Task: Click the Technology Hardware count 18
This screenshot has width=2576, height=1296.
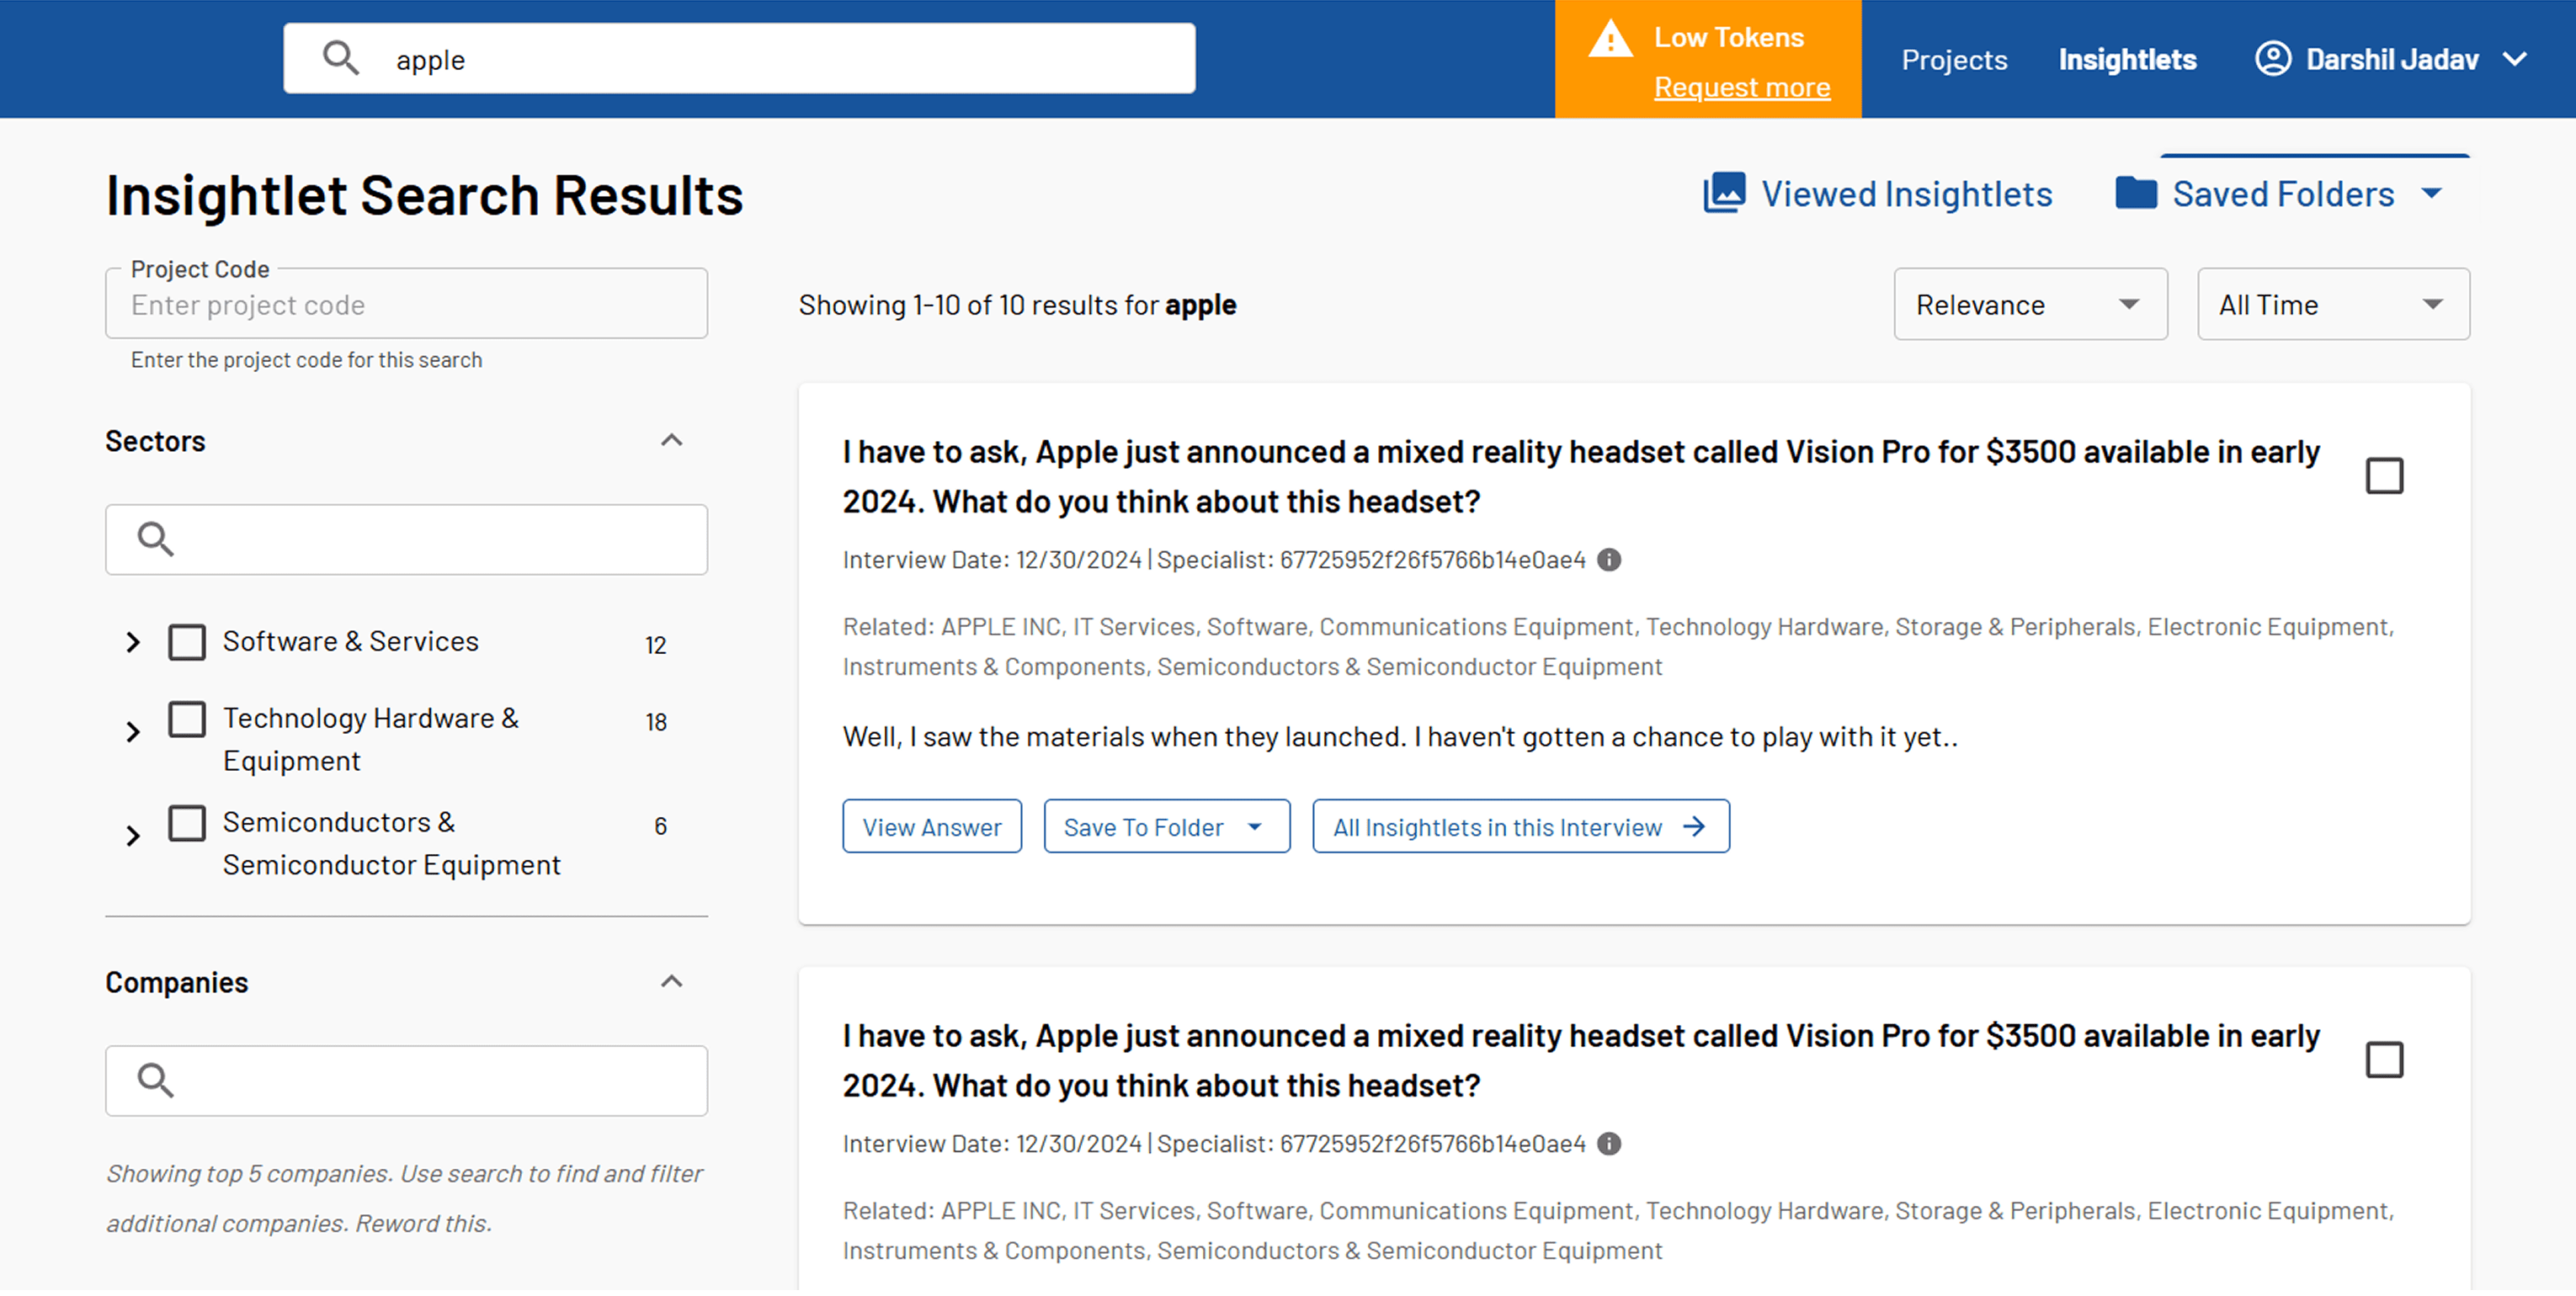Action: click(656, 723)
